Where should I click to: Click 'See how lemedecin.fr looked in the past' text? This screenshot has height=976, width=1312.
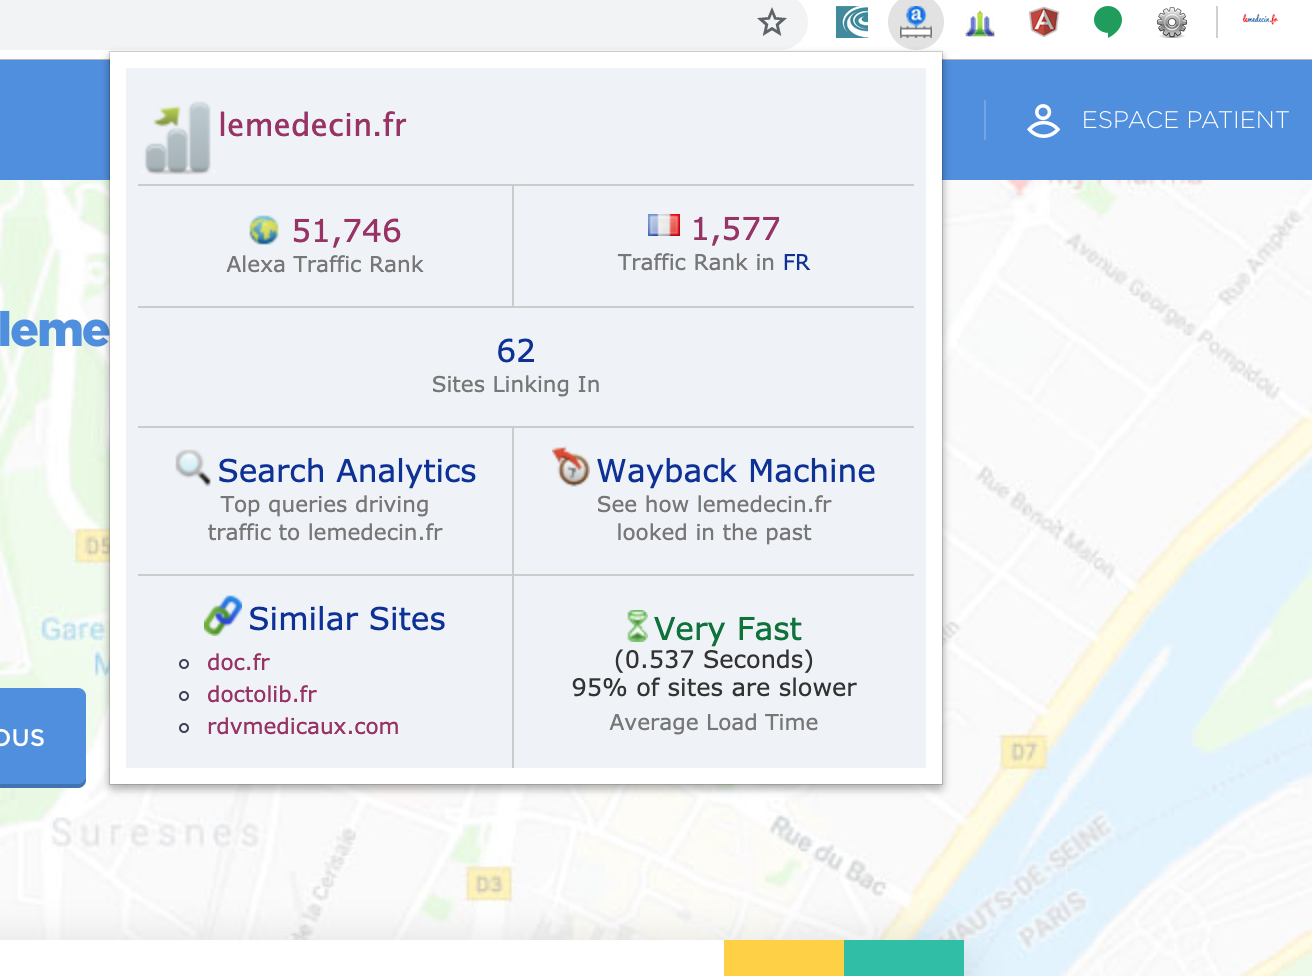714,518
